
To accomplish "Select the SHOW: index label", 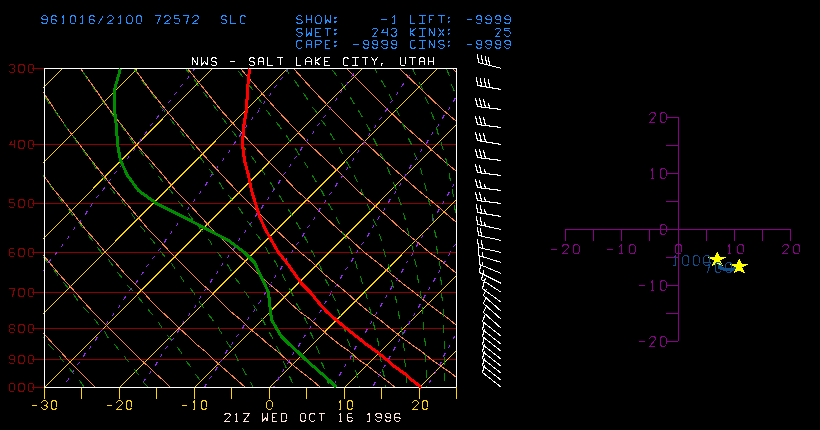I will 317,20.
